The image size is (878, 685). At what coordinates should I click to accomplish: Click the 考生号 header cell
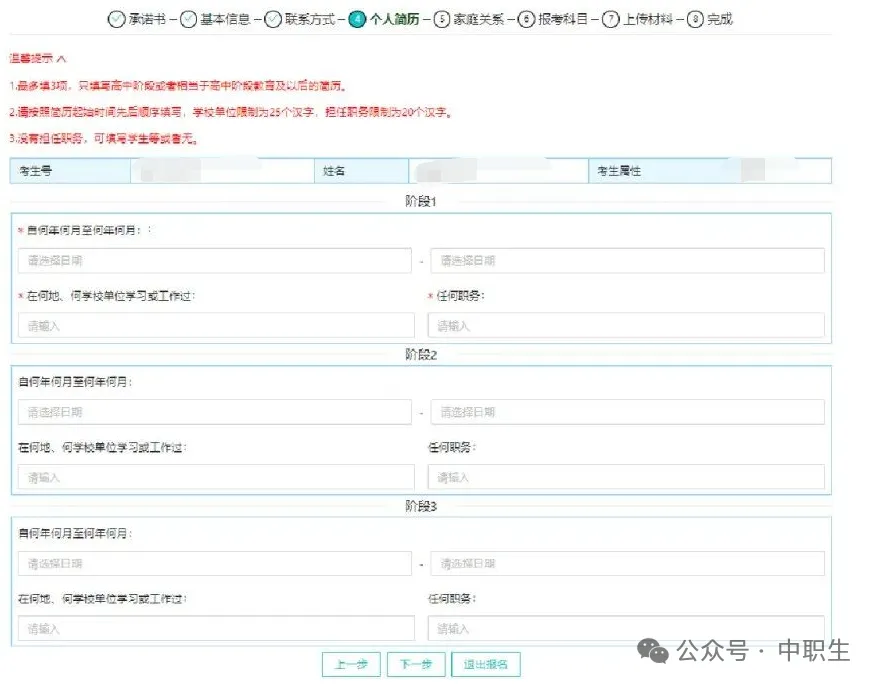(70, 171)
